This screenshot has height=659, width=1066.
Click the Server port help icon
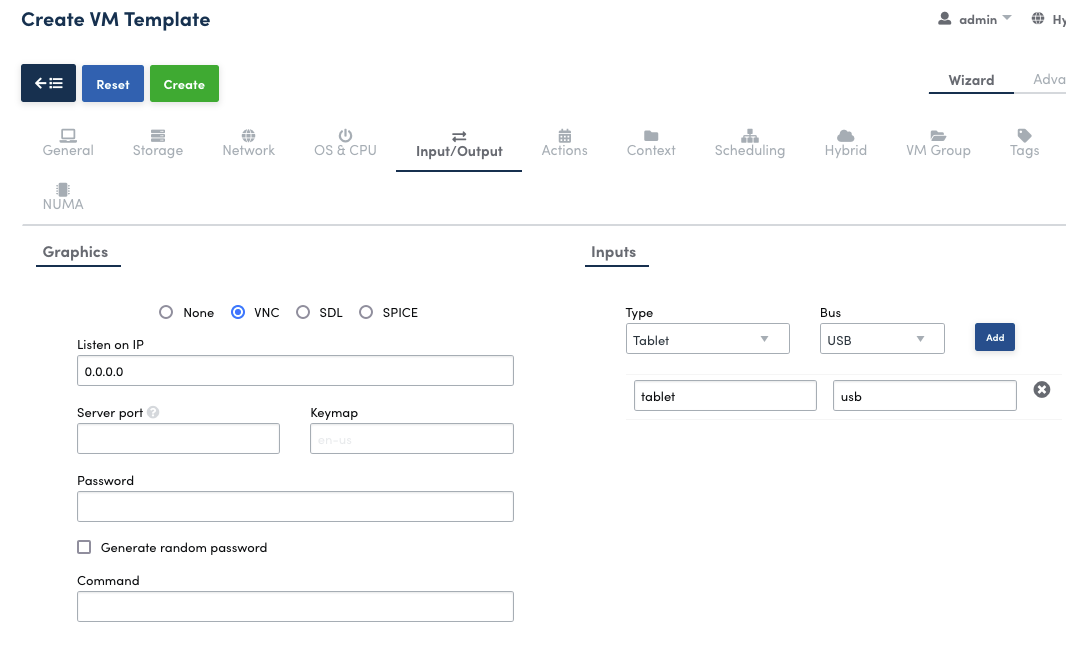(x=153, y=413)
